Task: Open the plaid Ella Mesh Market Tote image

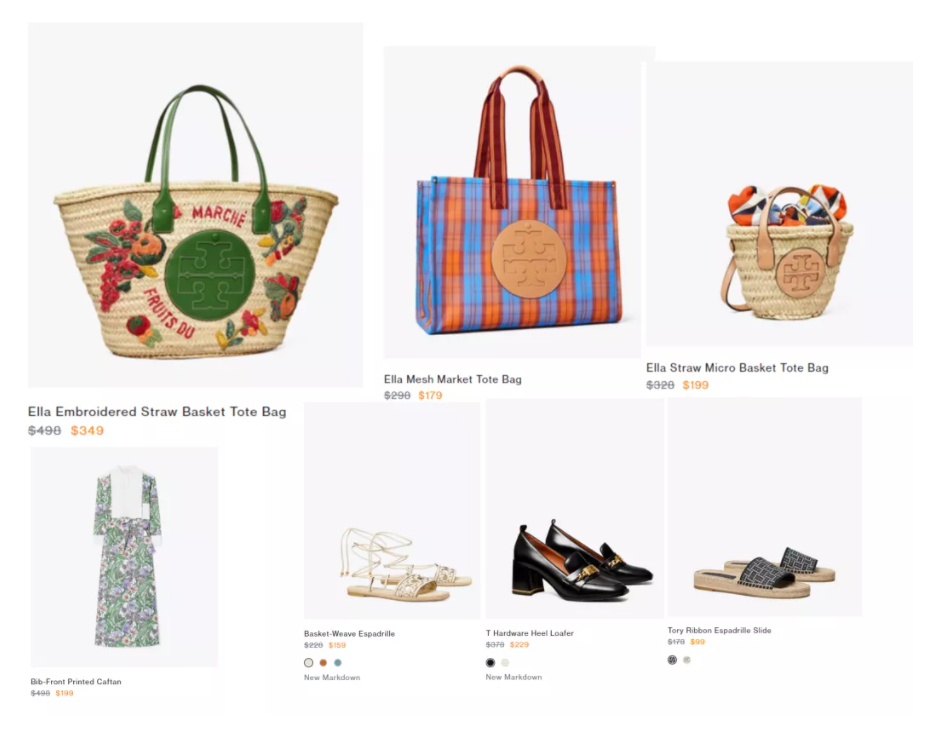Action: (512, 202)
